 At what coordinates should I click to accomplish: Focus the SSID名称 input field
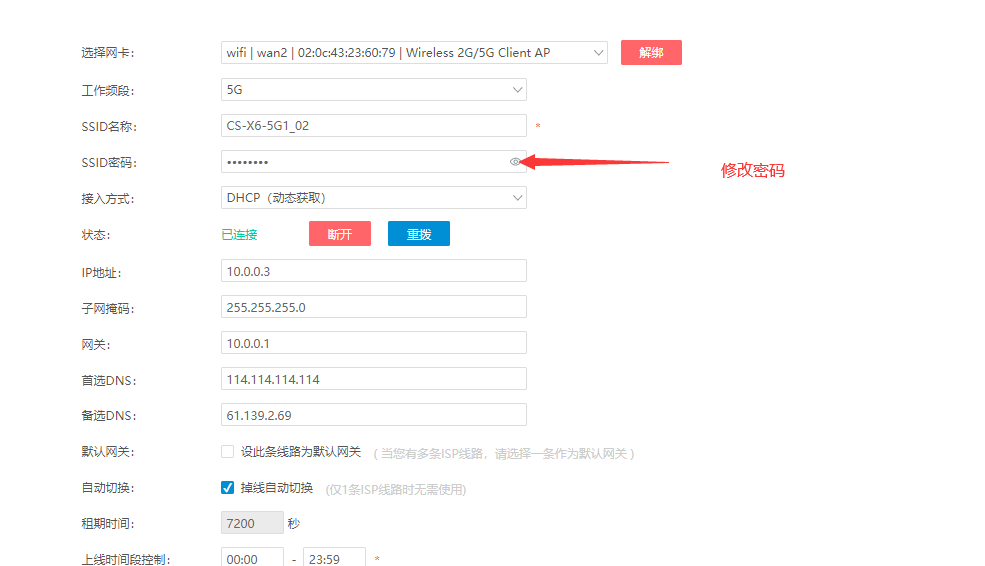click(x=374, y=126)
